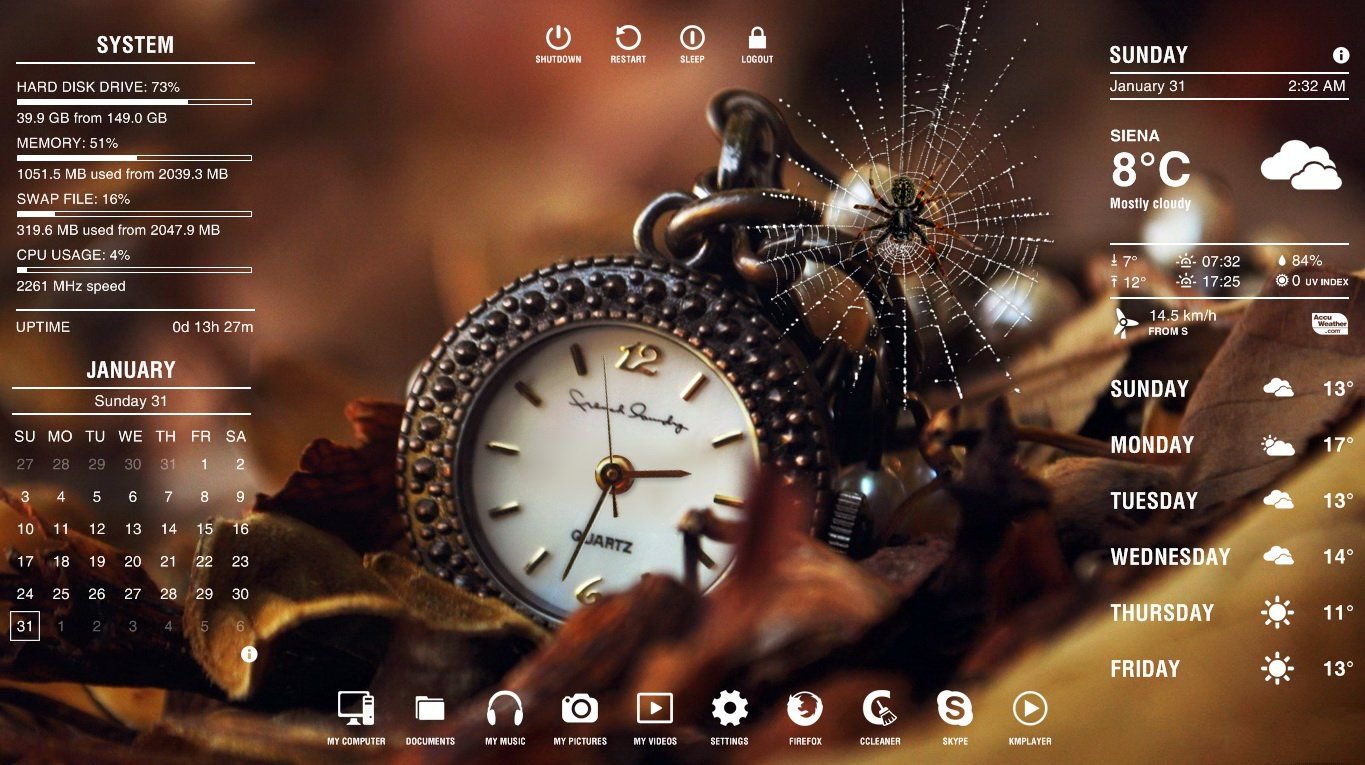
Task: Start CCleaner from the dock
Action: click(x=880, y=709)
